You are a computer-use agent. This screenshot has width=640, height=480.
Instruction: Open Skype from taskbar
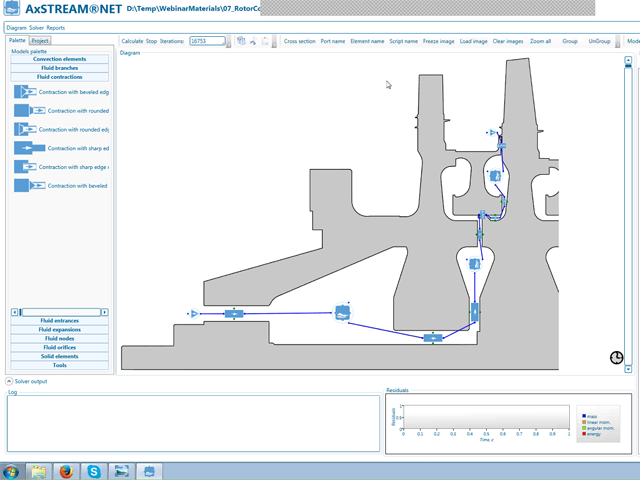tap(94, 471)
